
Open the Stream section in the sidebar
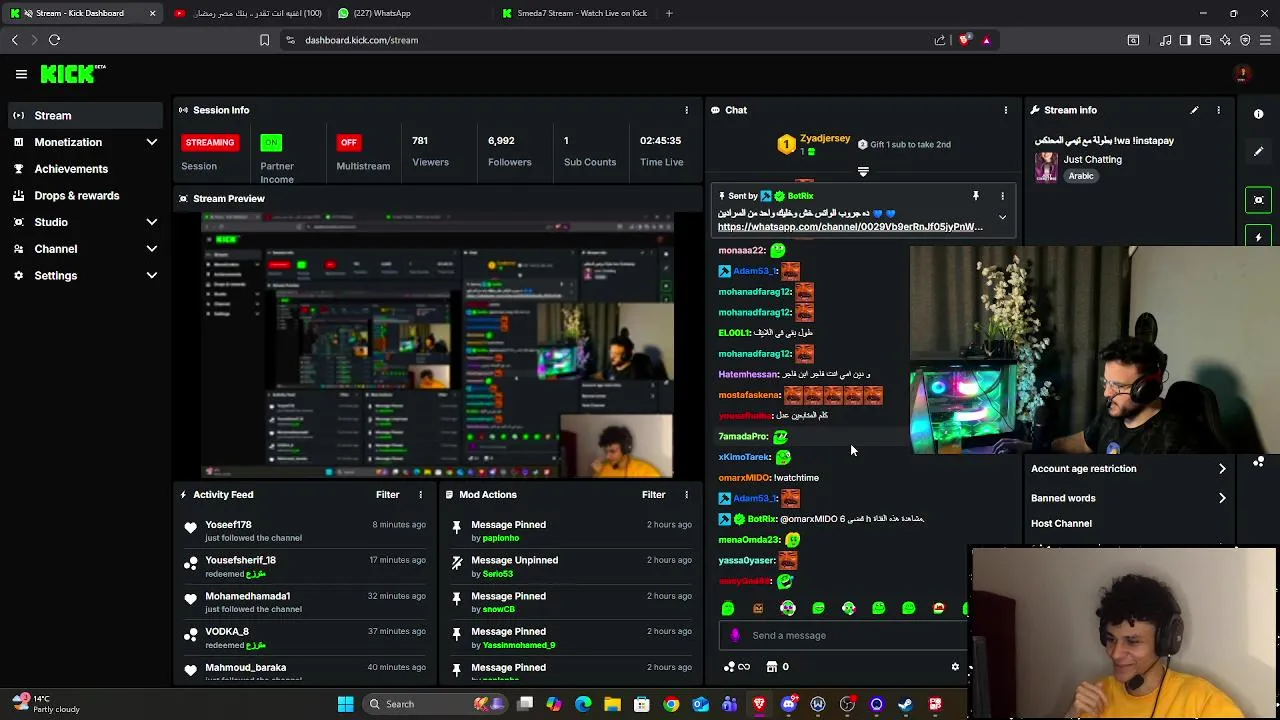(83, 115)
